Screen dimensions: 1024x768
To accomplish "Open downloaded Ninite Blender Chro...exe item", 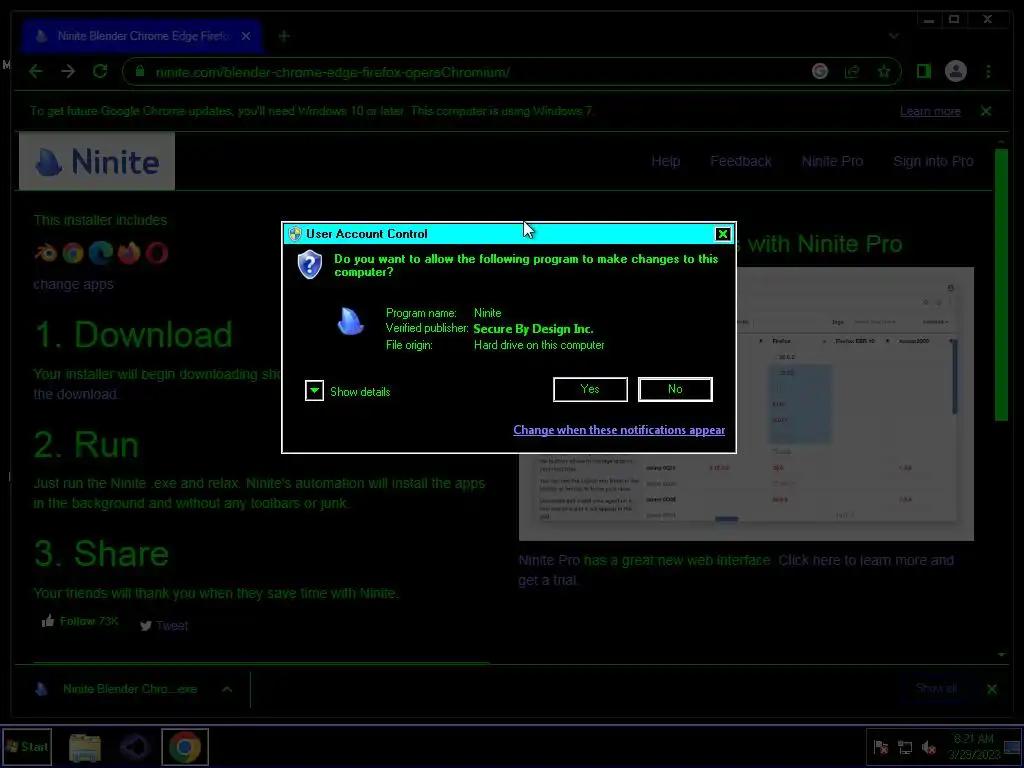I will [x=118, y=689].
